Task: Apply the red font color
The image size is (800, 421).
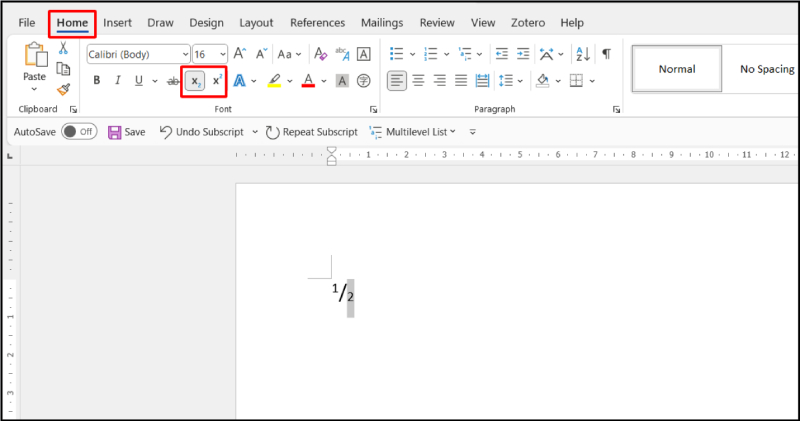Action: 308,81
